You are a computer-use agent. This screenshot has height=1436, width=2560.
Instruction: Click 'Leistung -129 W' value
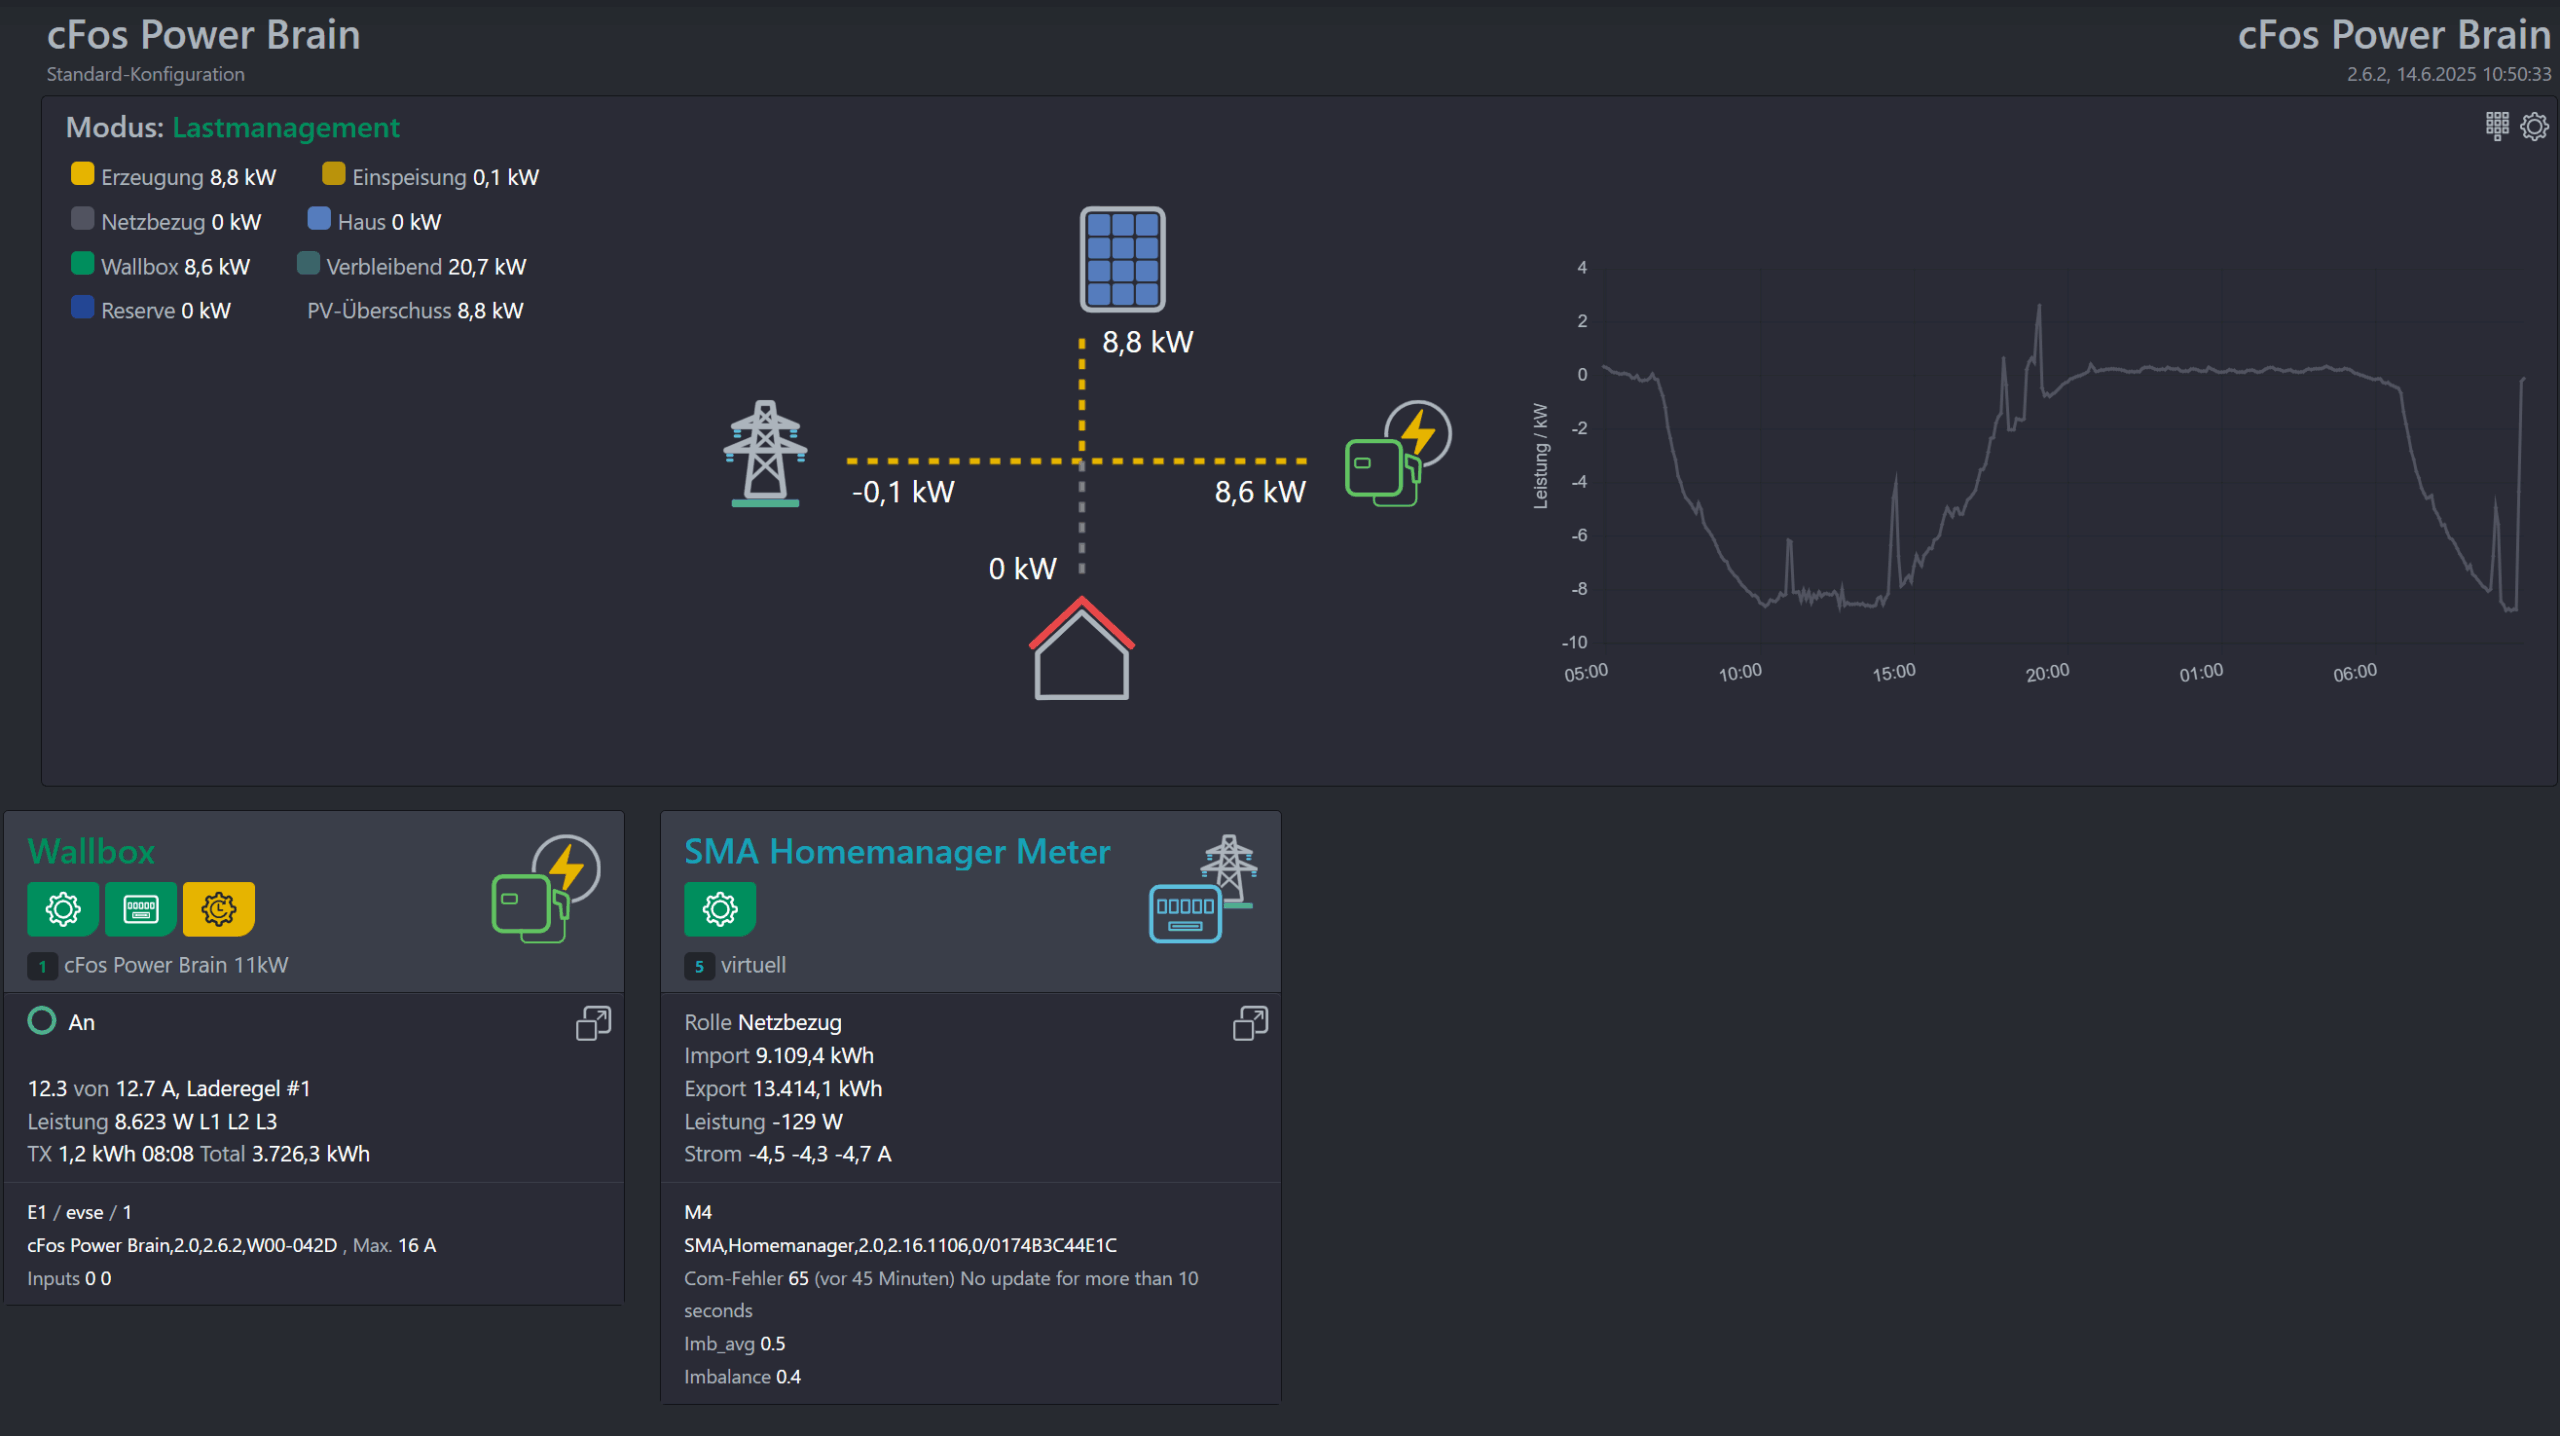point(763,1121)
